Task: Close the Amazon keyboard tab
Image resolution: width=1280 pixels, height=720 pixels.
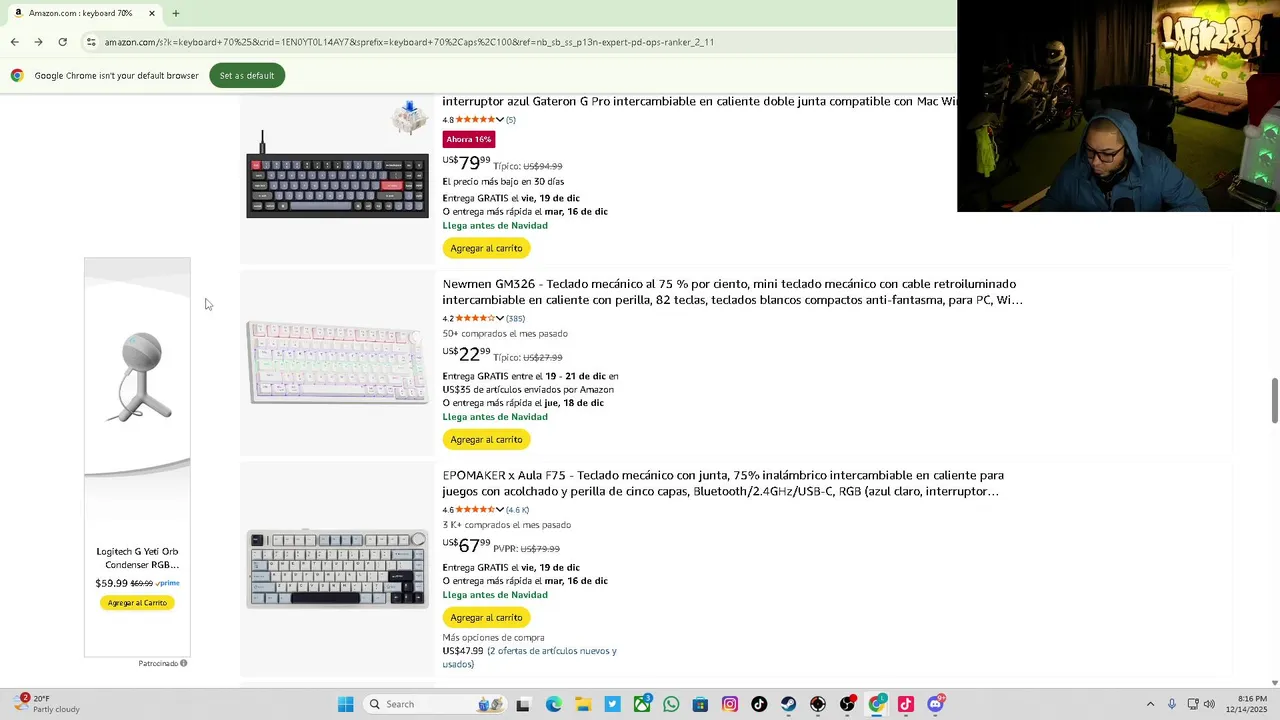Action: pyautogui.click(x=152, y=13)
